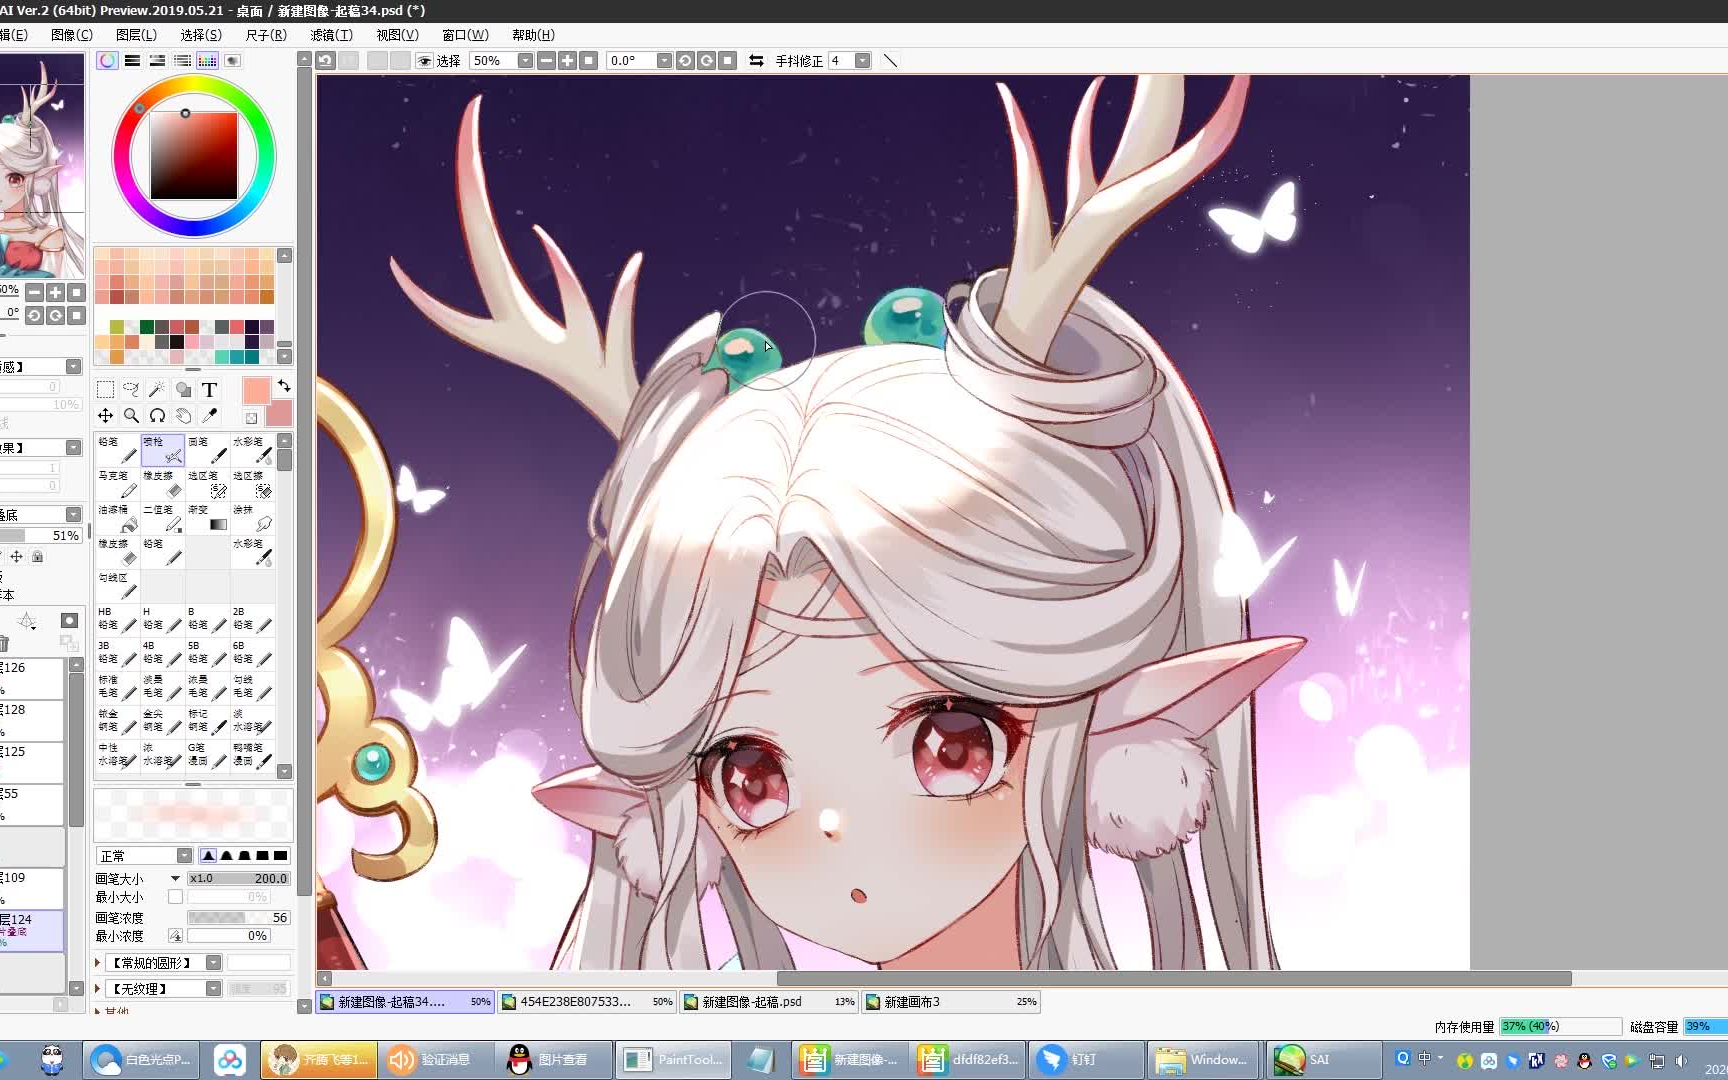Select the rotate view tool
1728x1080 pixels.
157,415
